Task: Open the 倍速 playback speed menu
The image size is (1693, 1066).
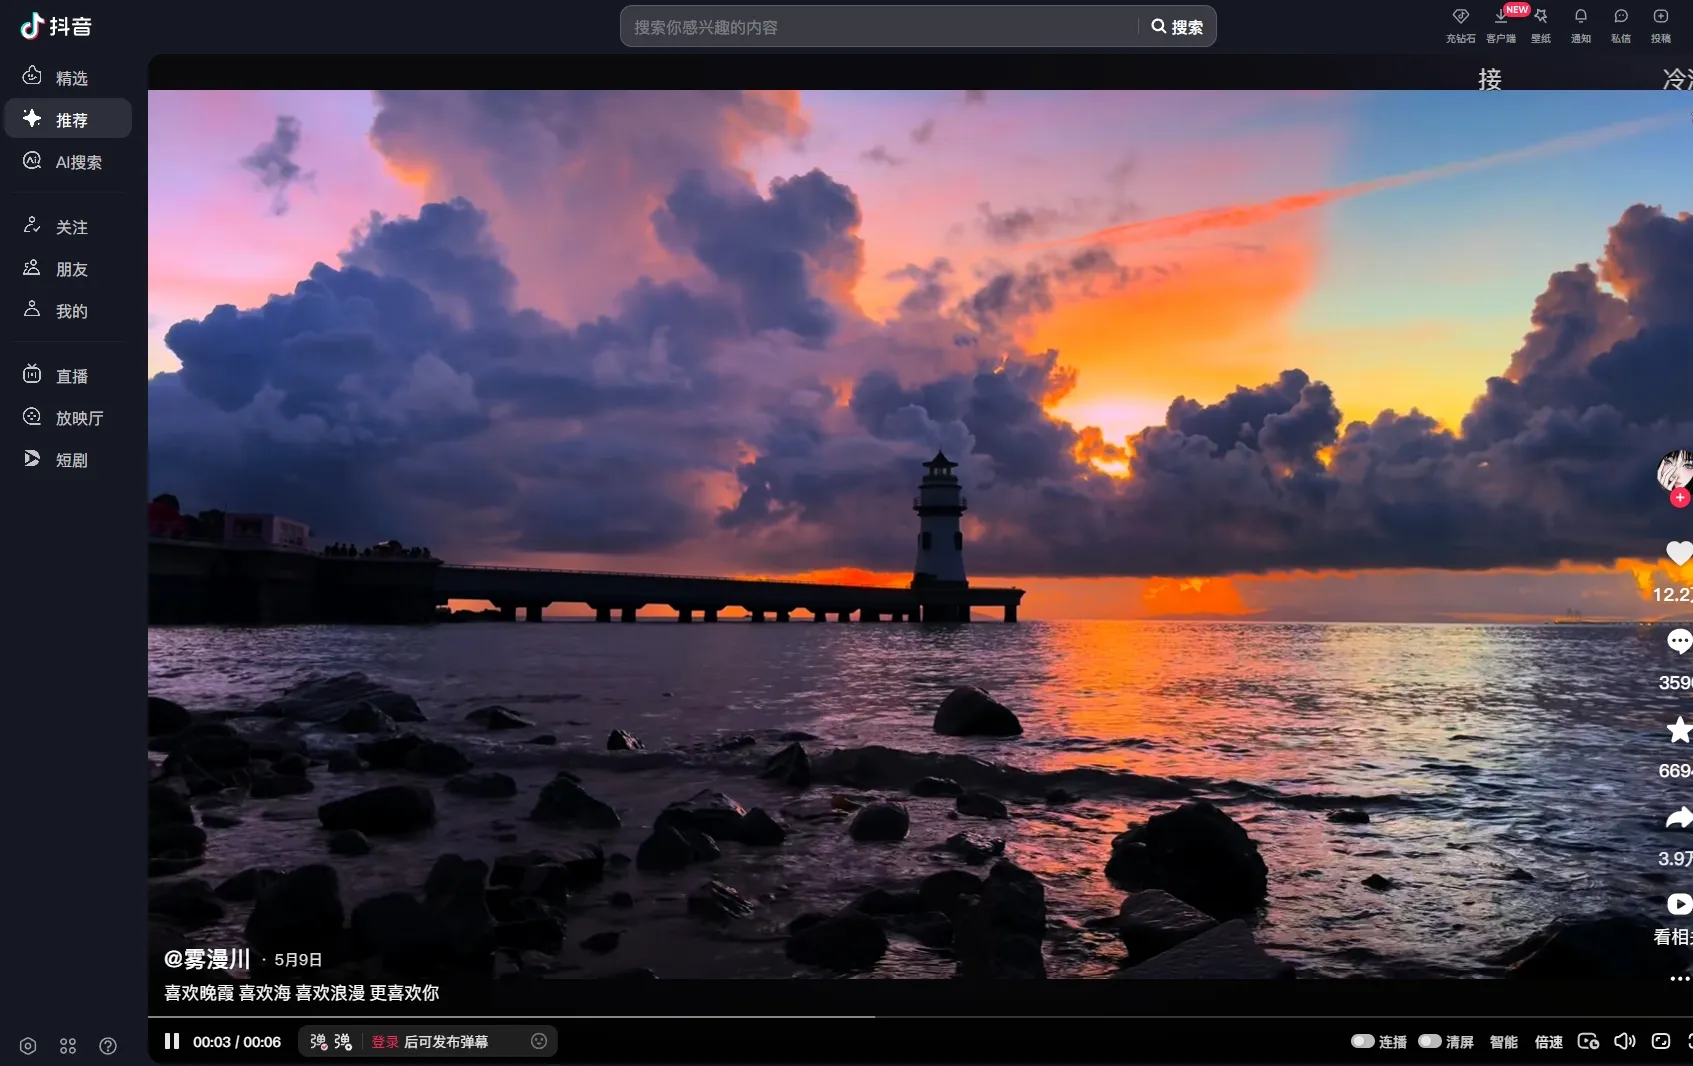Action: click(1548, 1042)
